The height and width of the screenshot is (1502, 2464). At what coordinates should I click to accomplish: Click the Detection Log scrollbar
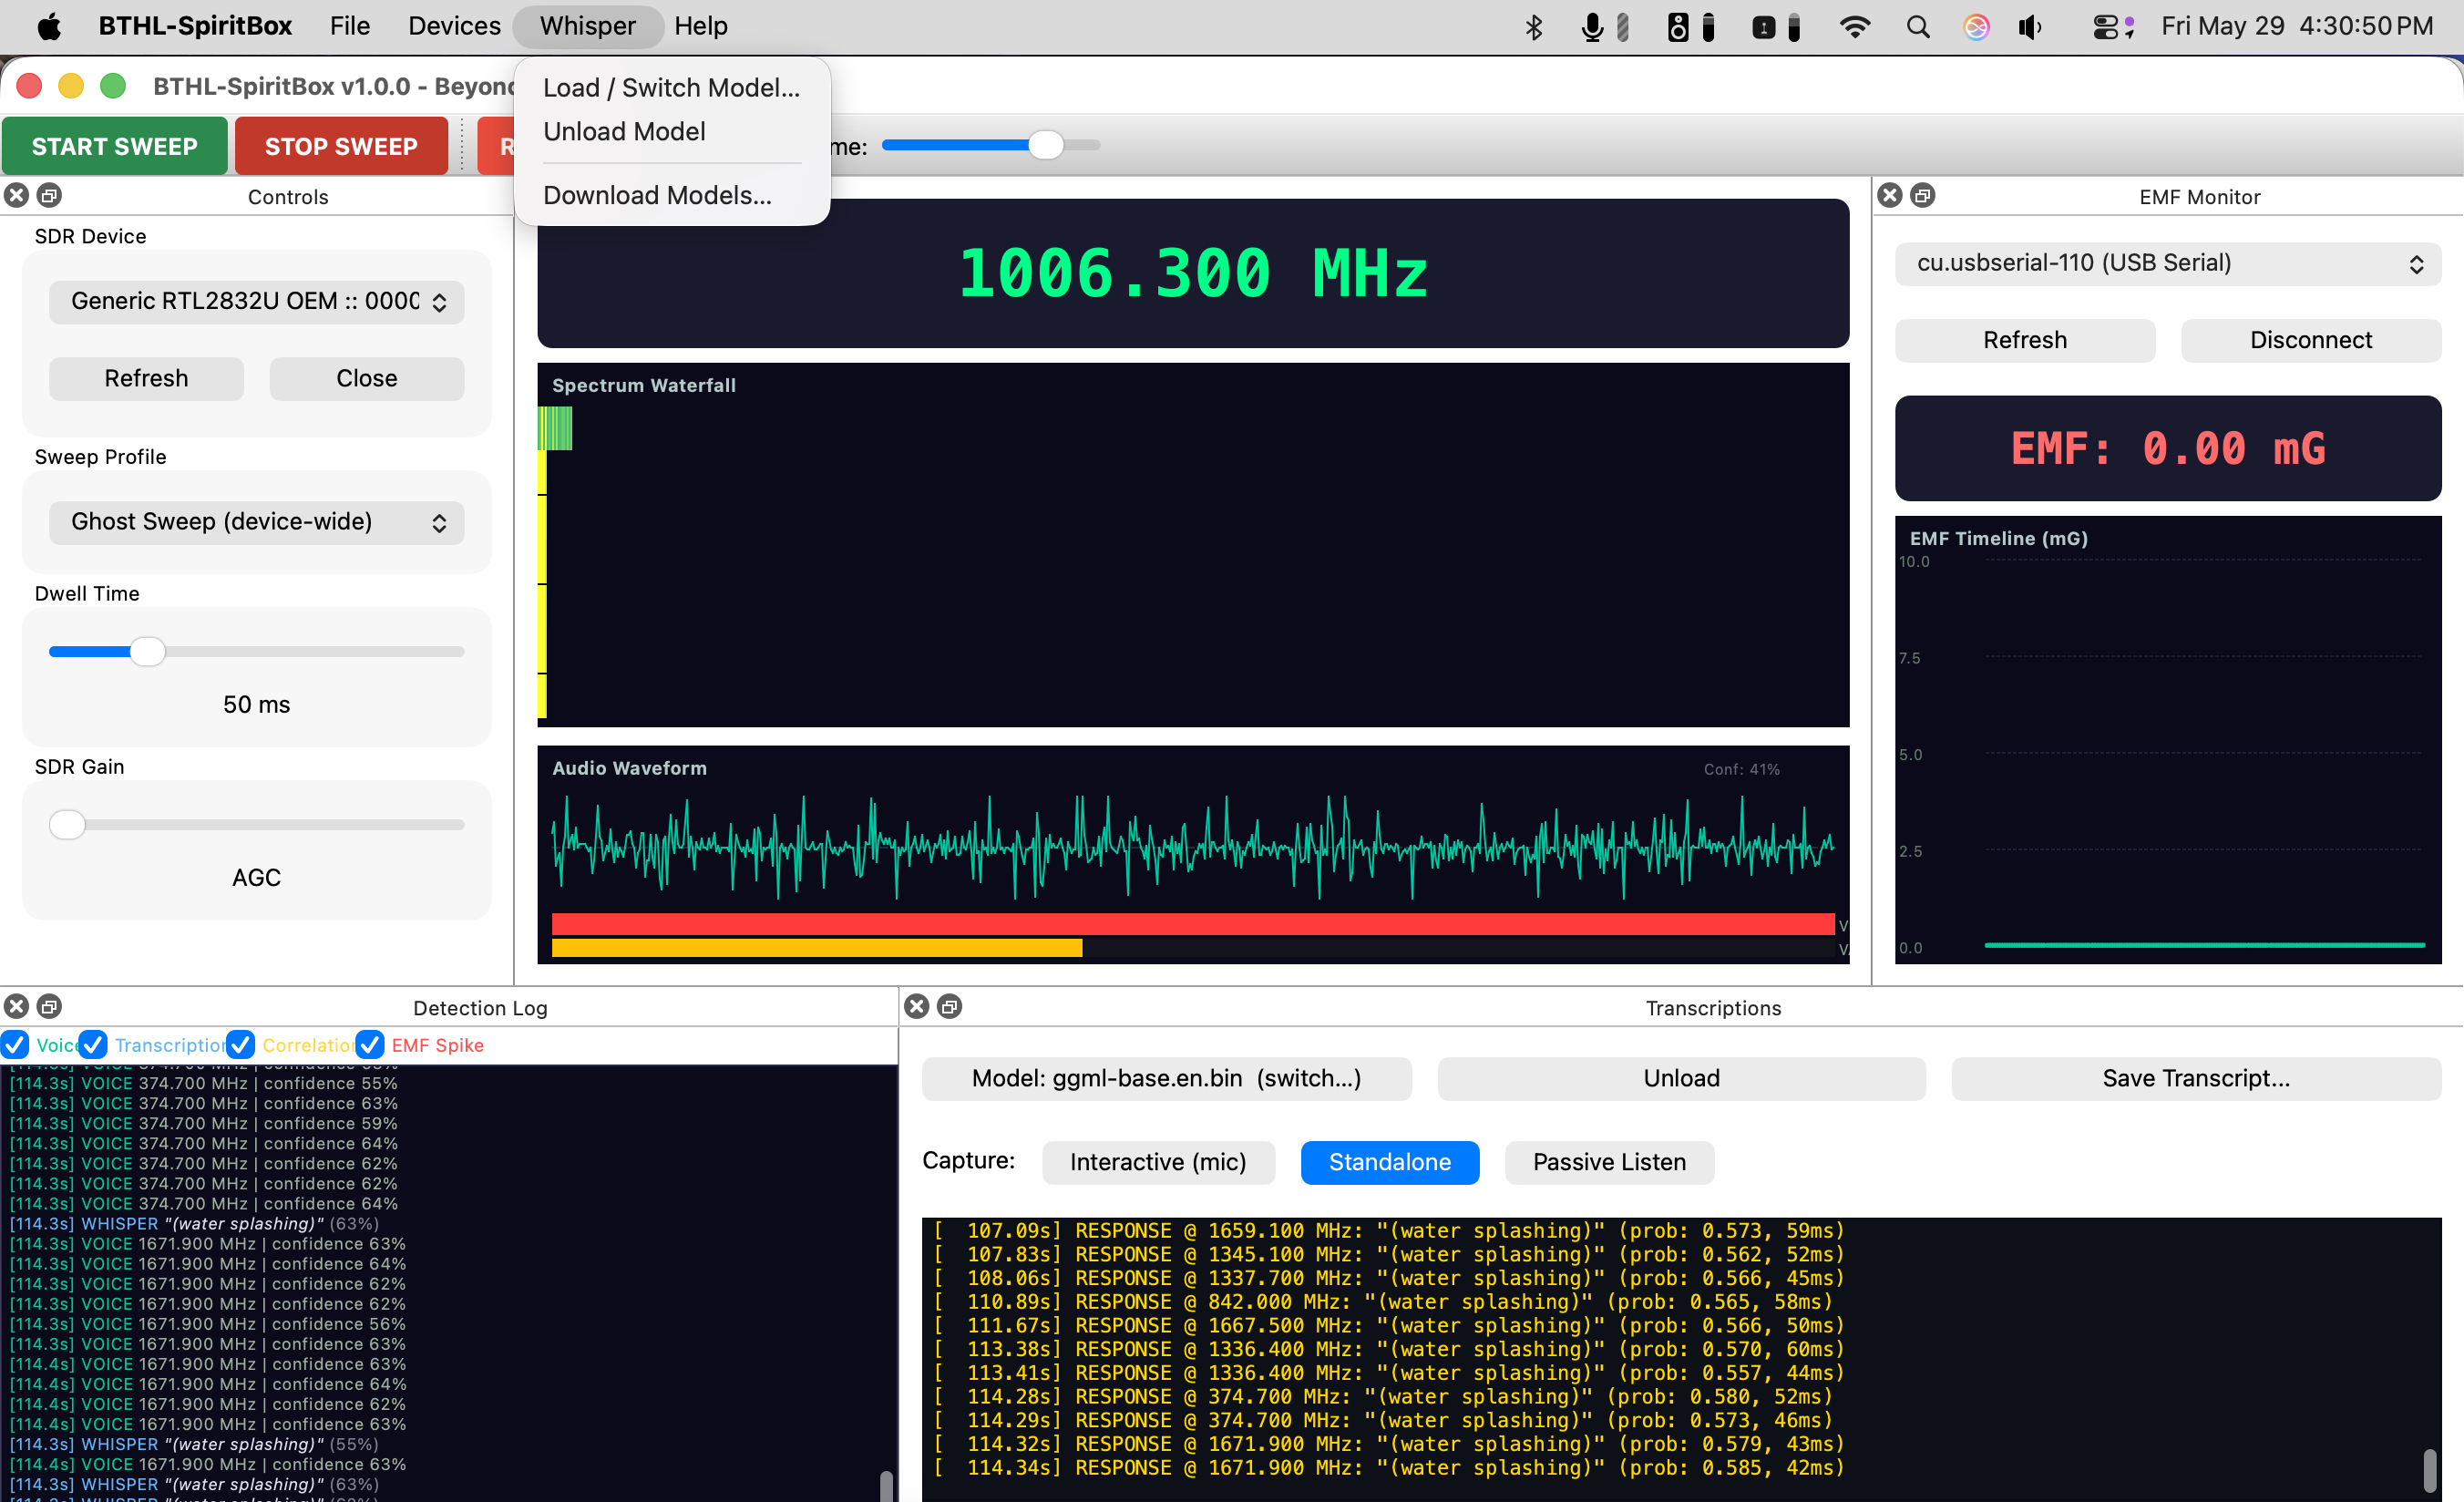[886, 1486]
